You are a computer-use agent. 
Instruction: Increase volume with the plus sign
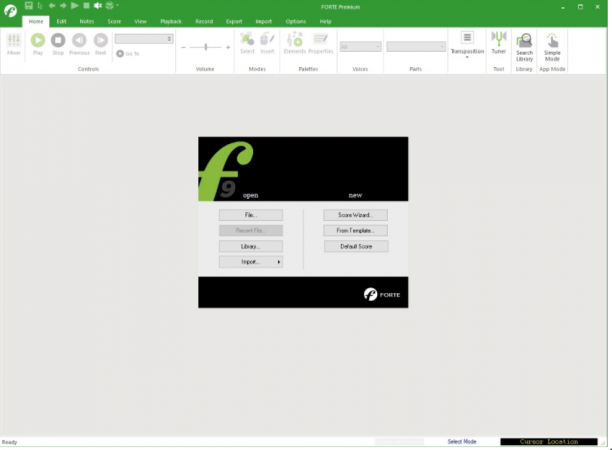coord(228,47)
